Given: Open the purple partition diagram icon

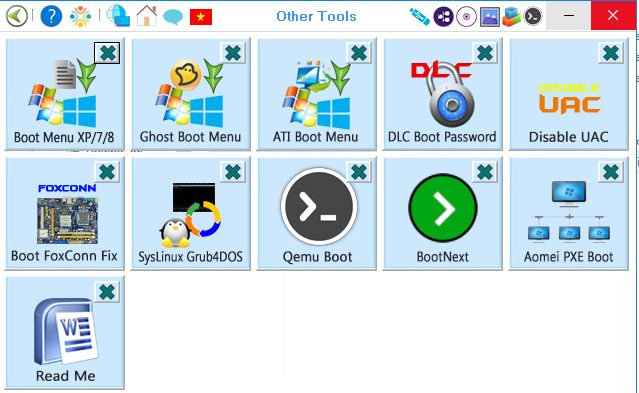Looking at the screenshot, I should click(443, 17).
